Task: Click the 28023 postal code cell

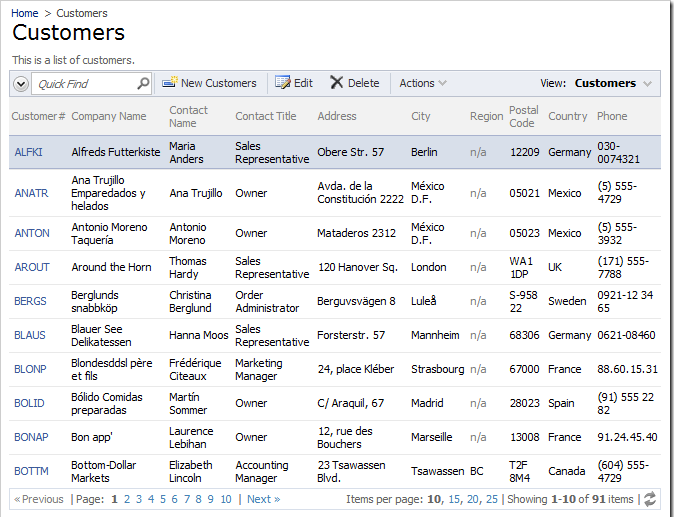Action: click(x=524, y=403)
